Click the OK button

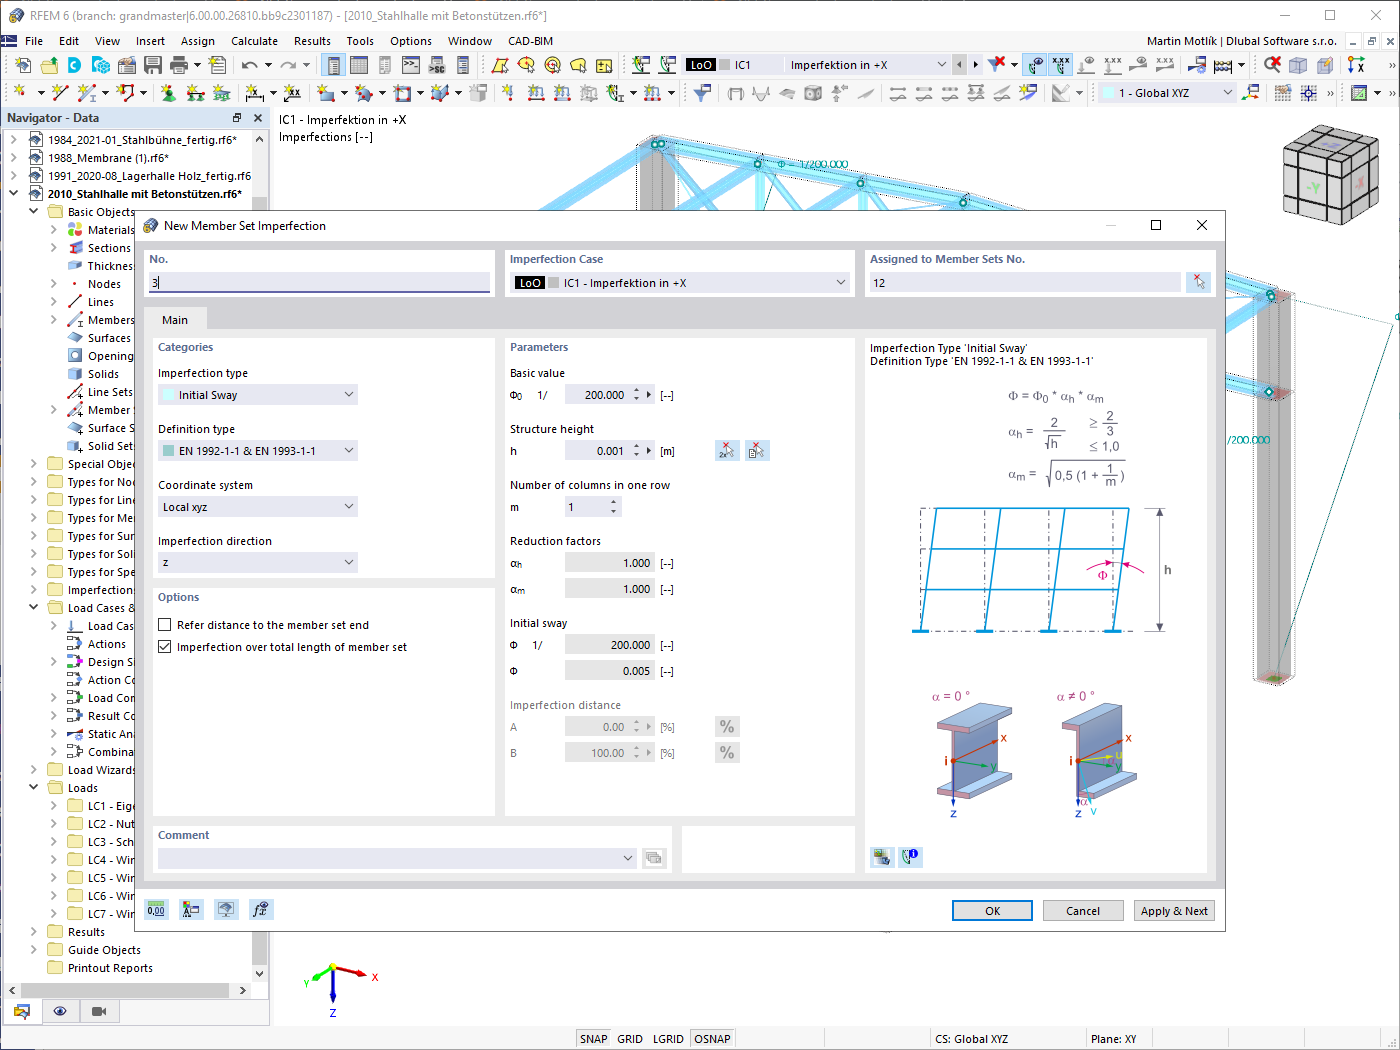coord(992,911)
